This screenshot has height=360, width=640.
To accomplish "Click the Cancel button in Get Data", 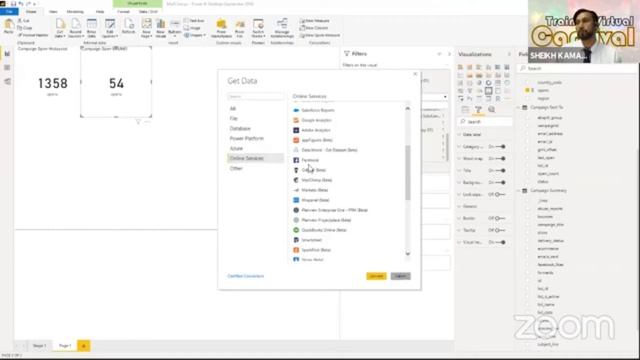I will click(x=400, y=276).
